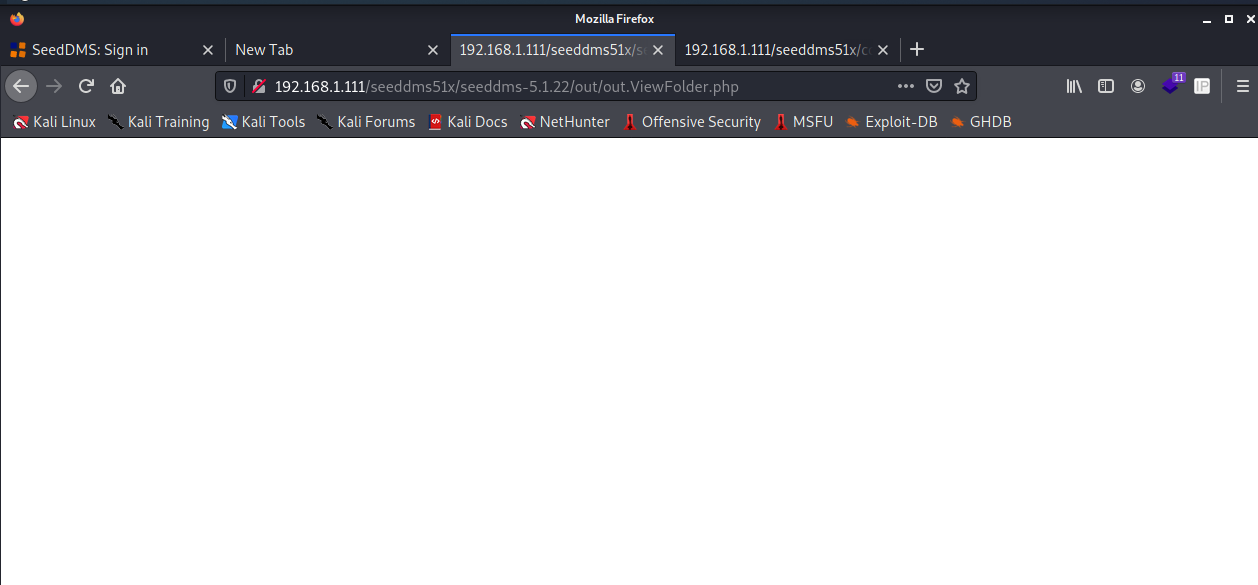
Task: Open the Kali Tools bookmark
Action: [x=263, y=122]
